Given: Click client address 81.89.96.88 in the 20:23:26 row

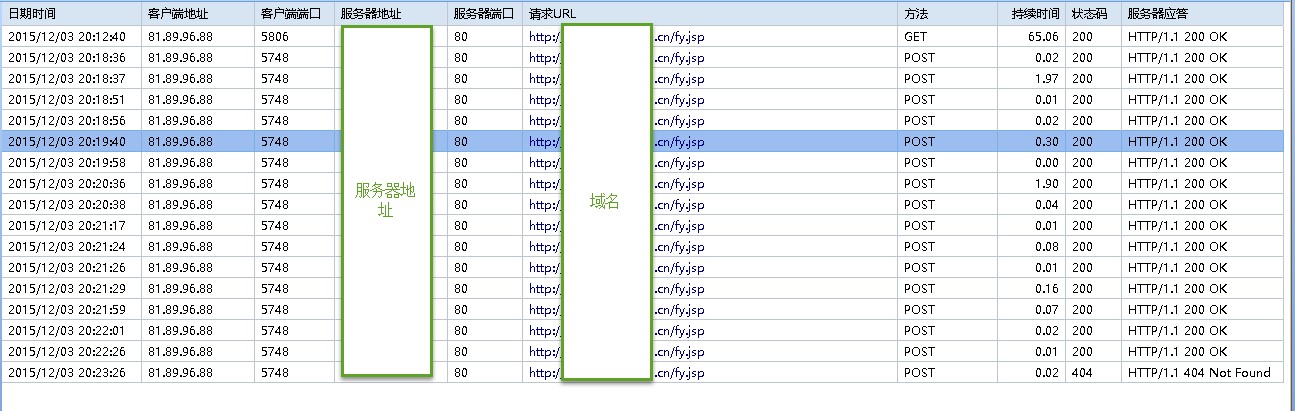Looking at the screenshot, I should [180, 372].
